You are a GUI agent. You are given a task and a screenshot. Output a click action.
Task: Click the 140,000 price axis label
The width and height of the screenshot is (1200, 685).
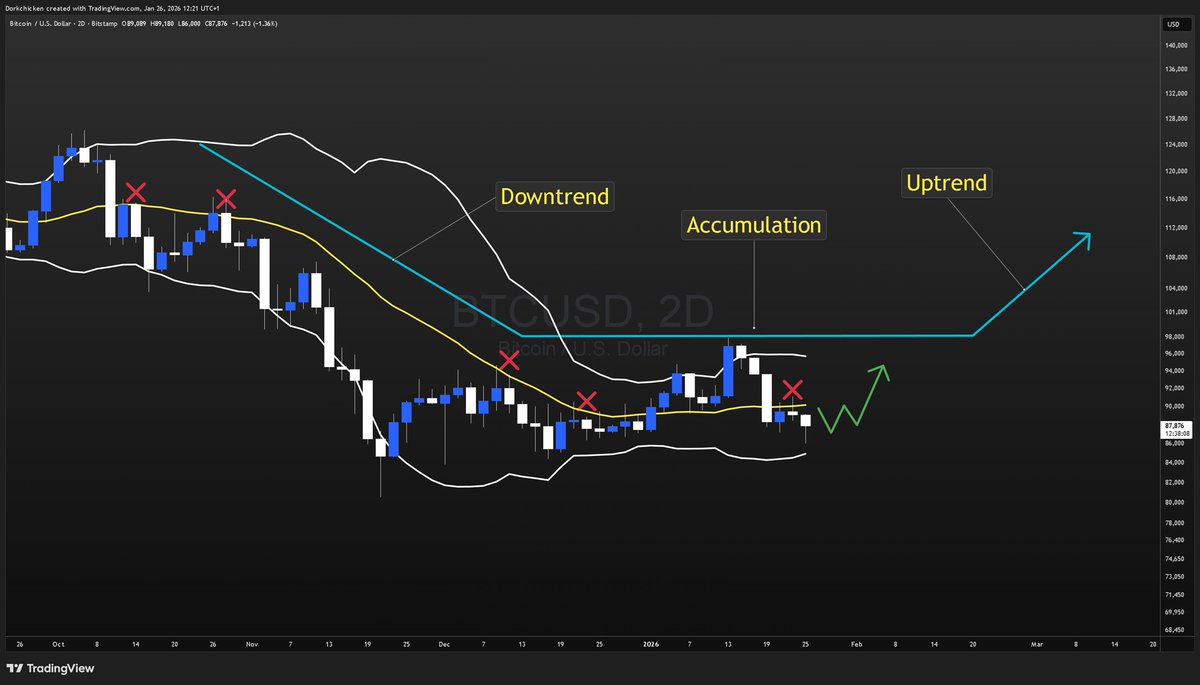tap(1176, 46)
